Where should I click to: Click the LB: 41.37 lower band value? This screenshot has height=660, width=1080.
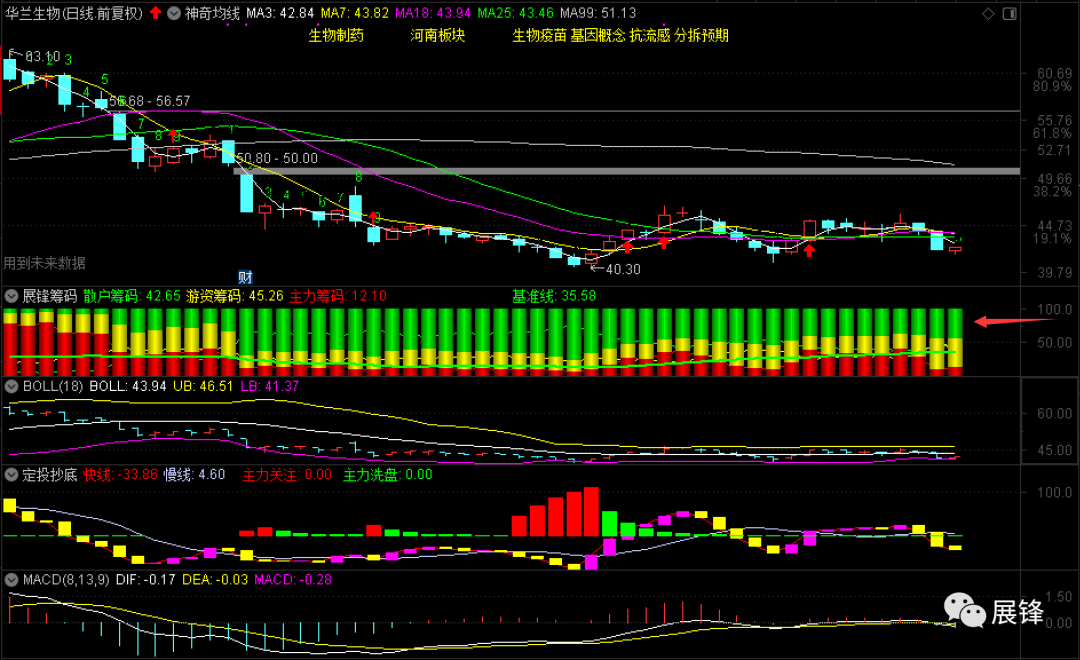269,386
